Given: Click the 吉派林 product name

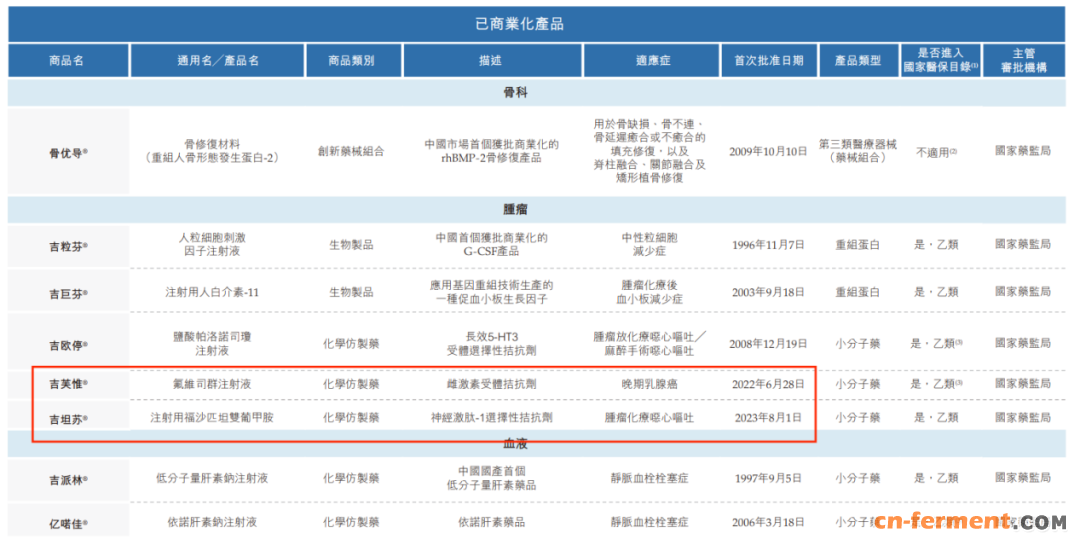Looking at the screenshot, I should (x=68, y=479).
